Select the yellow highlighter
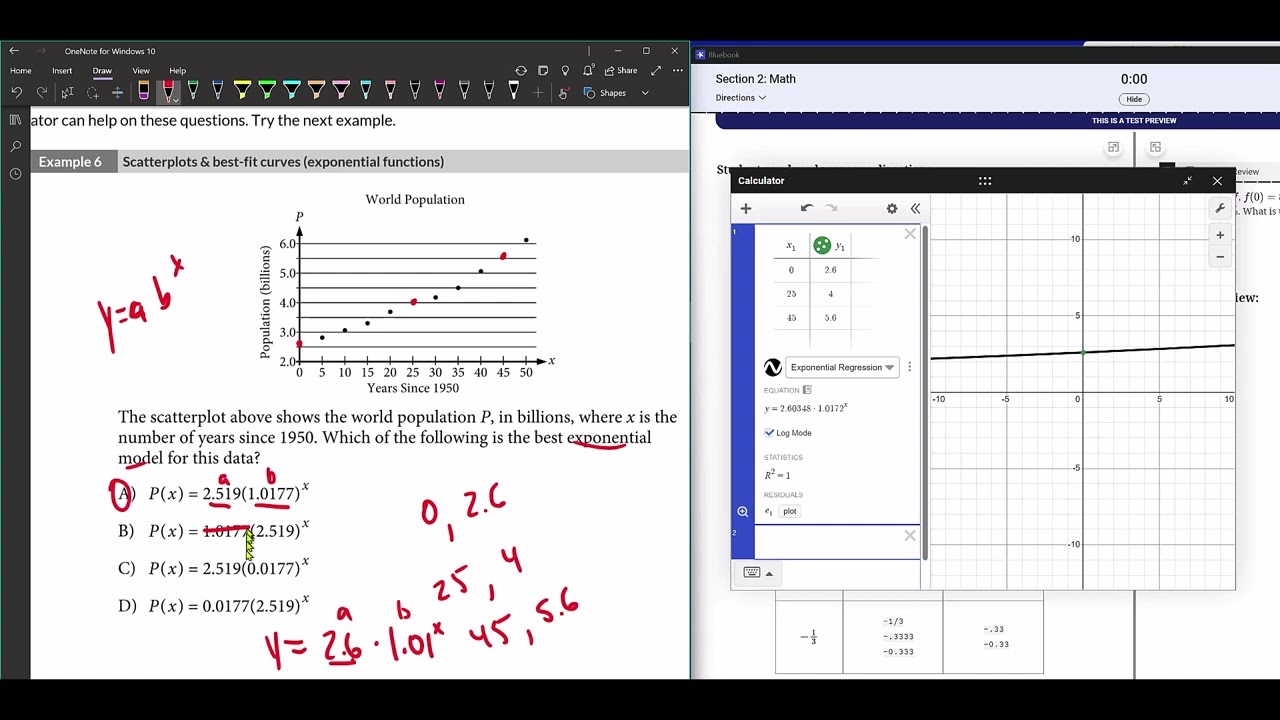1280x720 pixels. tap(242, 92)
